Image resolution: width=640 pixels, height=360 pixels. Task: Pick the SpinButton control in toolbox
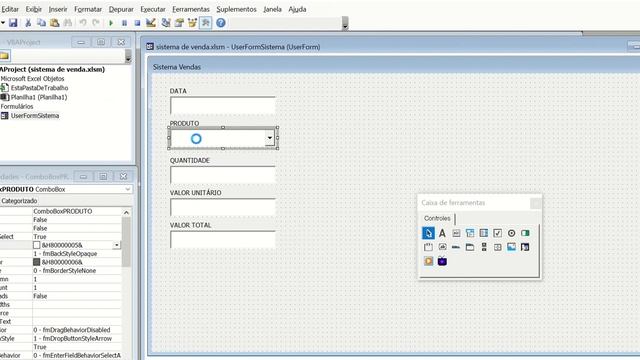pyautogui.click(x=498, y=247)
